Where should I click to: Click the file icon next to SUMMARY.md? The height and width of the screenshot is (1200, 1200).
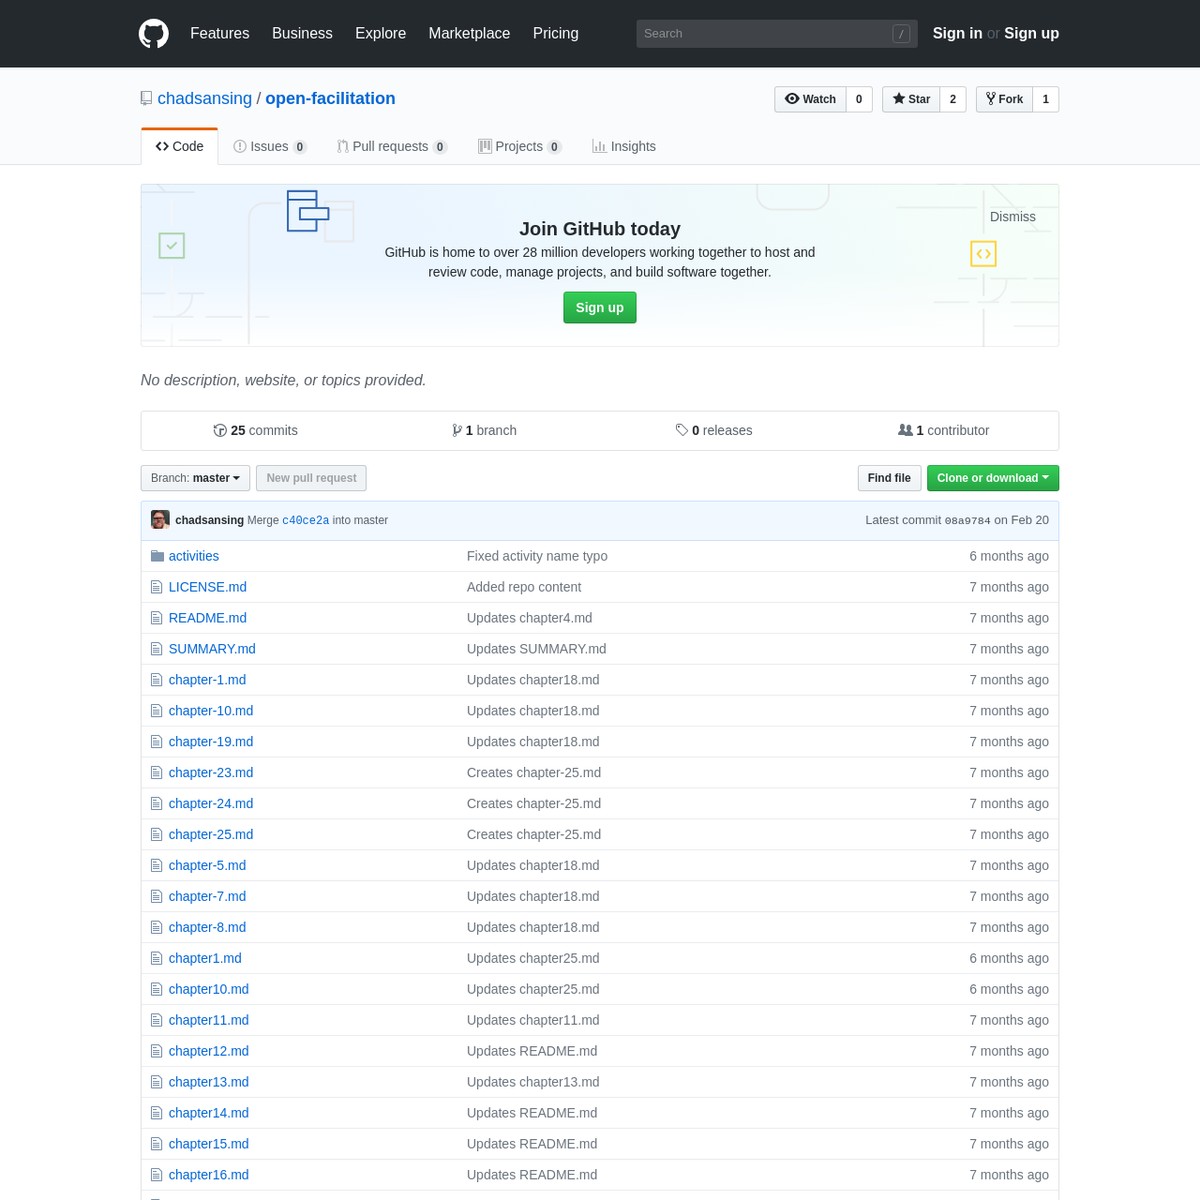click(156, 649)
